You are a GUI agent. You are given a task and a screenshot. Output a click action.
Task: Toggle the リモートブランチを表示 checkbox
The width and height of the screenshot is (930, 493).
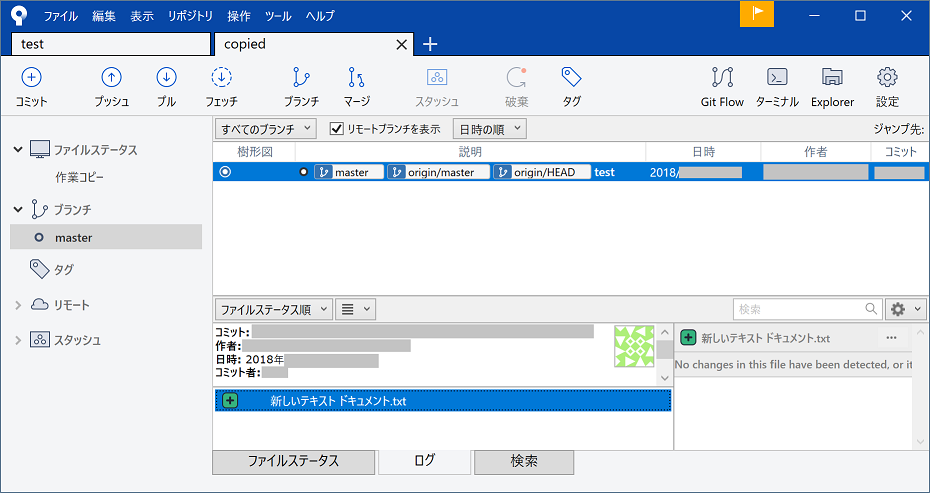(x=337, y=129)
